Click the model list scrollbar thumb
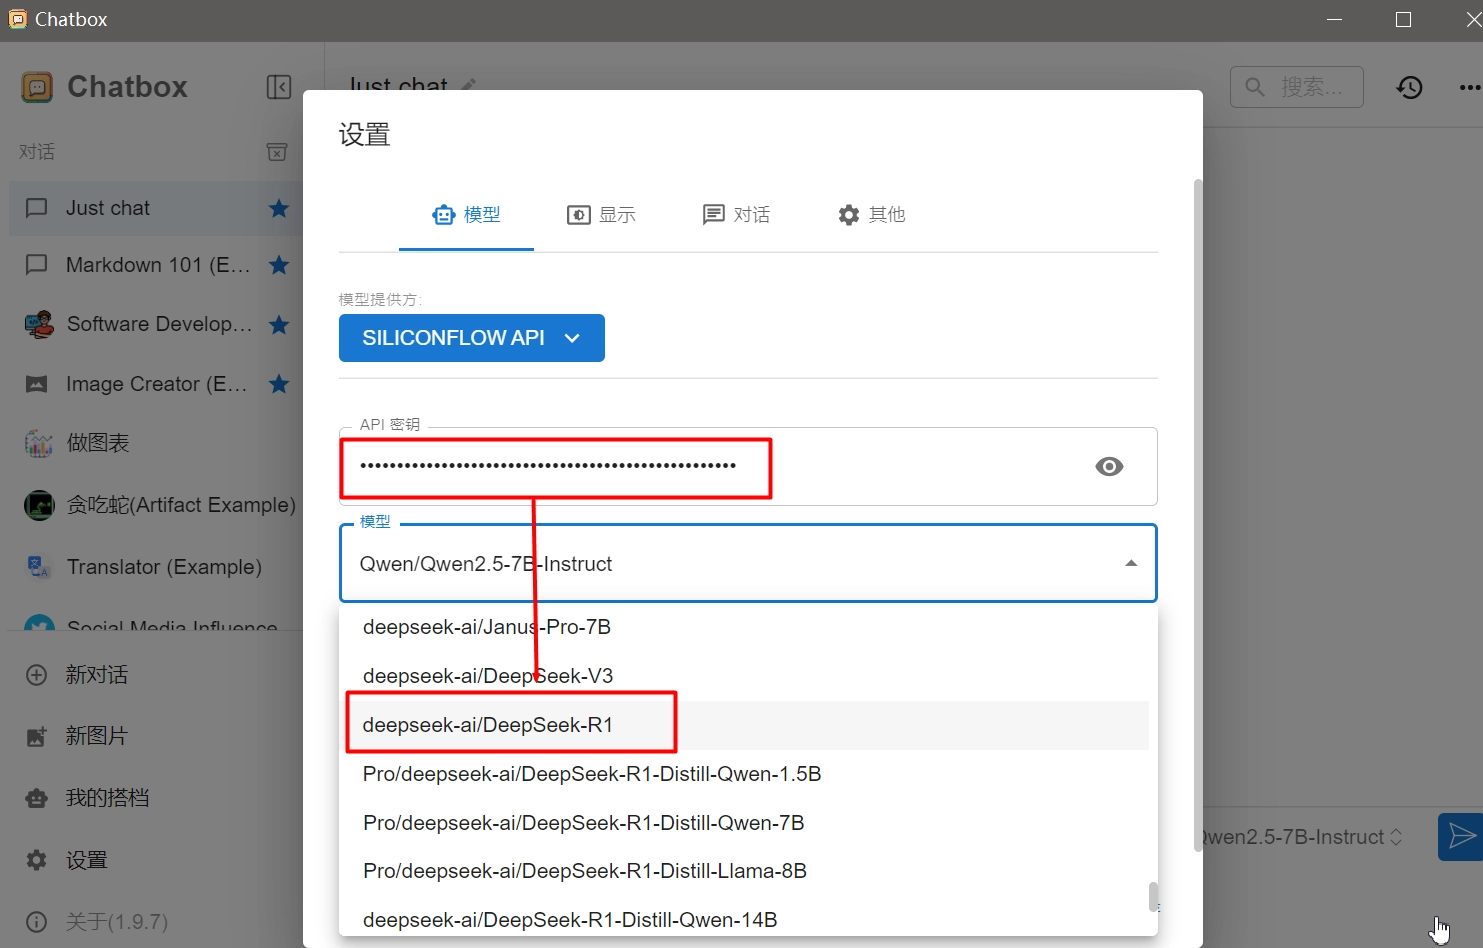 click(1153, 896)
